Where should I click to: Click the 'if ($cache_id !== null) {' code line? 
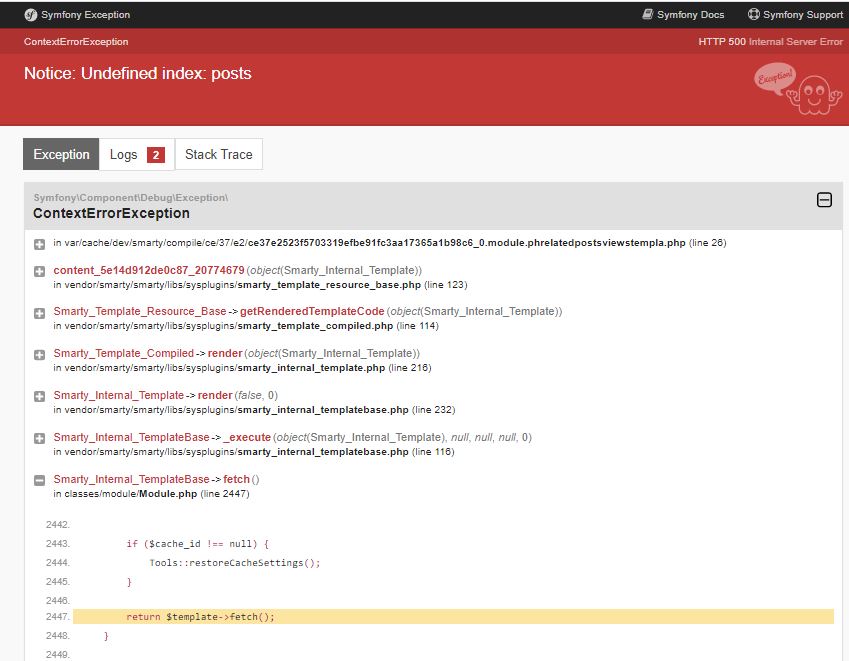198,544
